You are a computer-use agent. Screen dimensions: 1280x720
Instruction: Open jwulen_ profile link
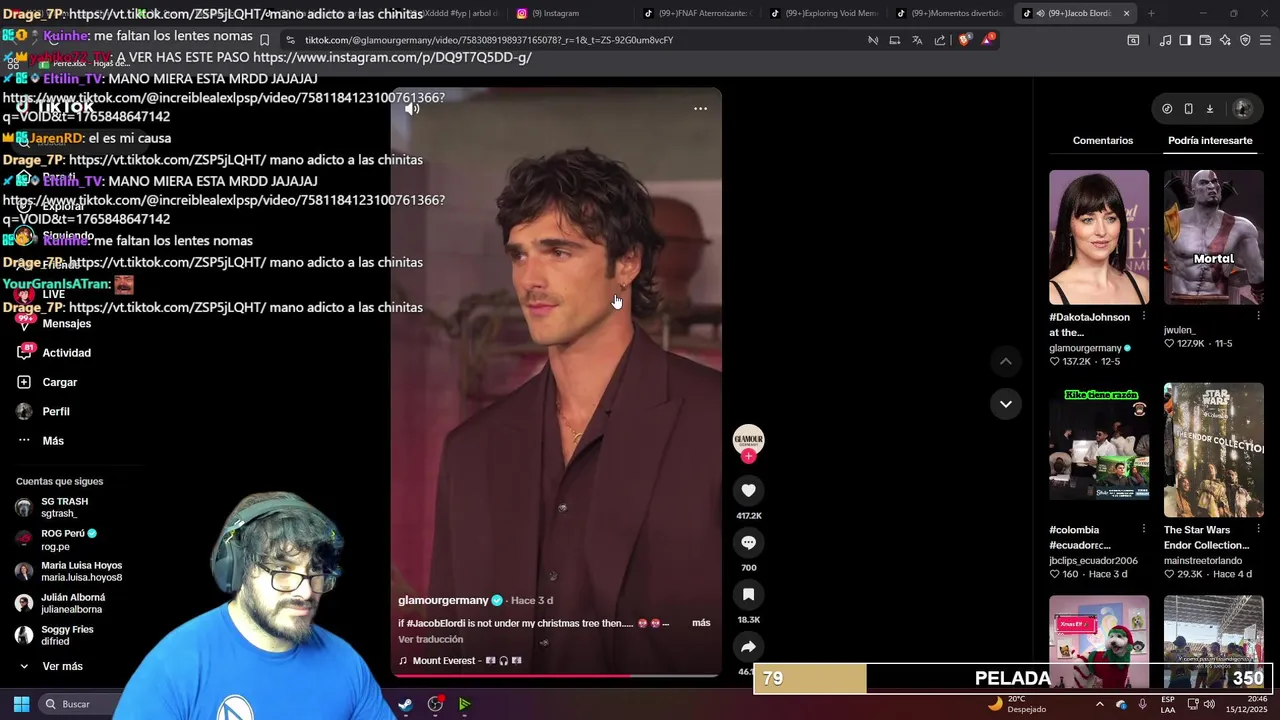coord(1180,330)
